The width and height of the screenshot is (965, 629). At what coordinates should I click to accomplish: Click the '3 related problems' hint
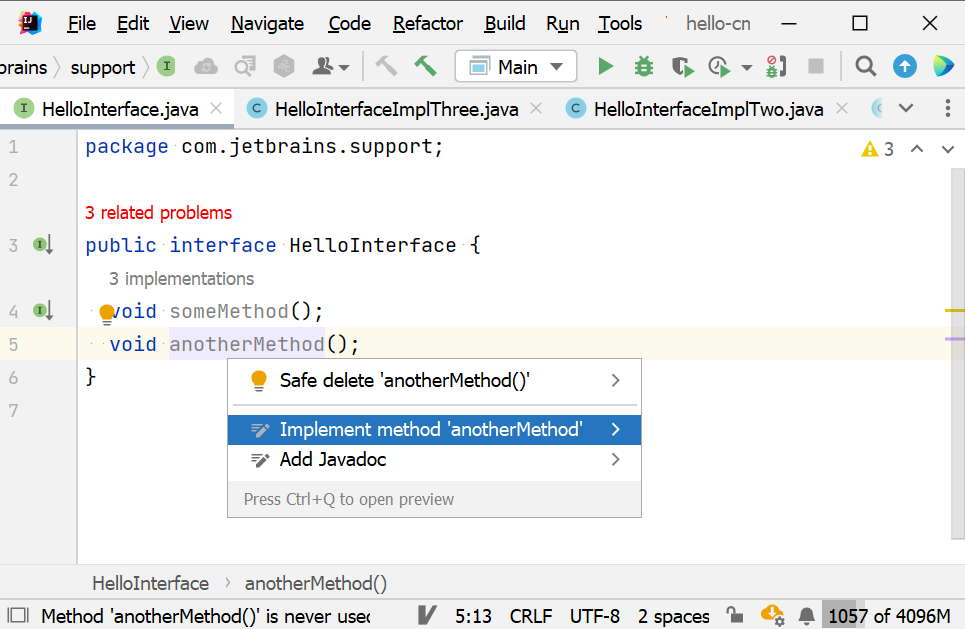click(x=158, y=213)
